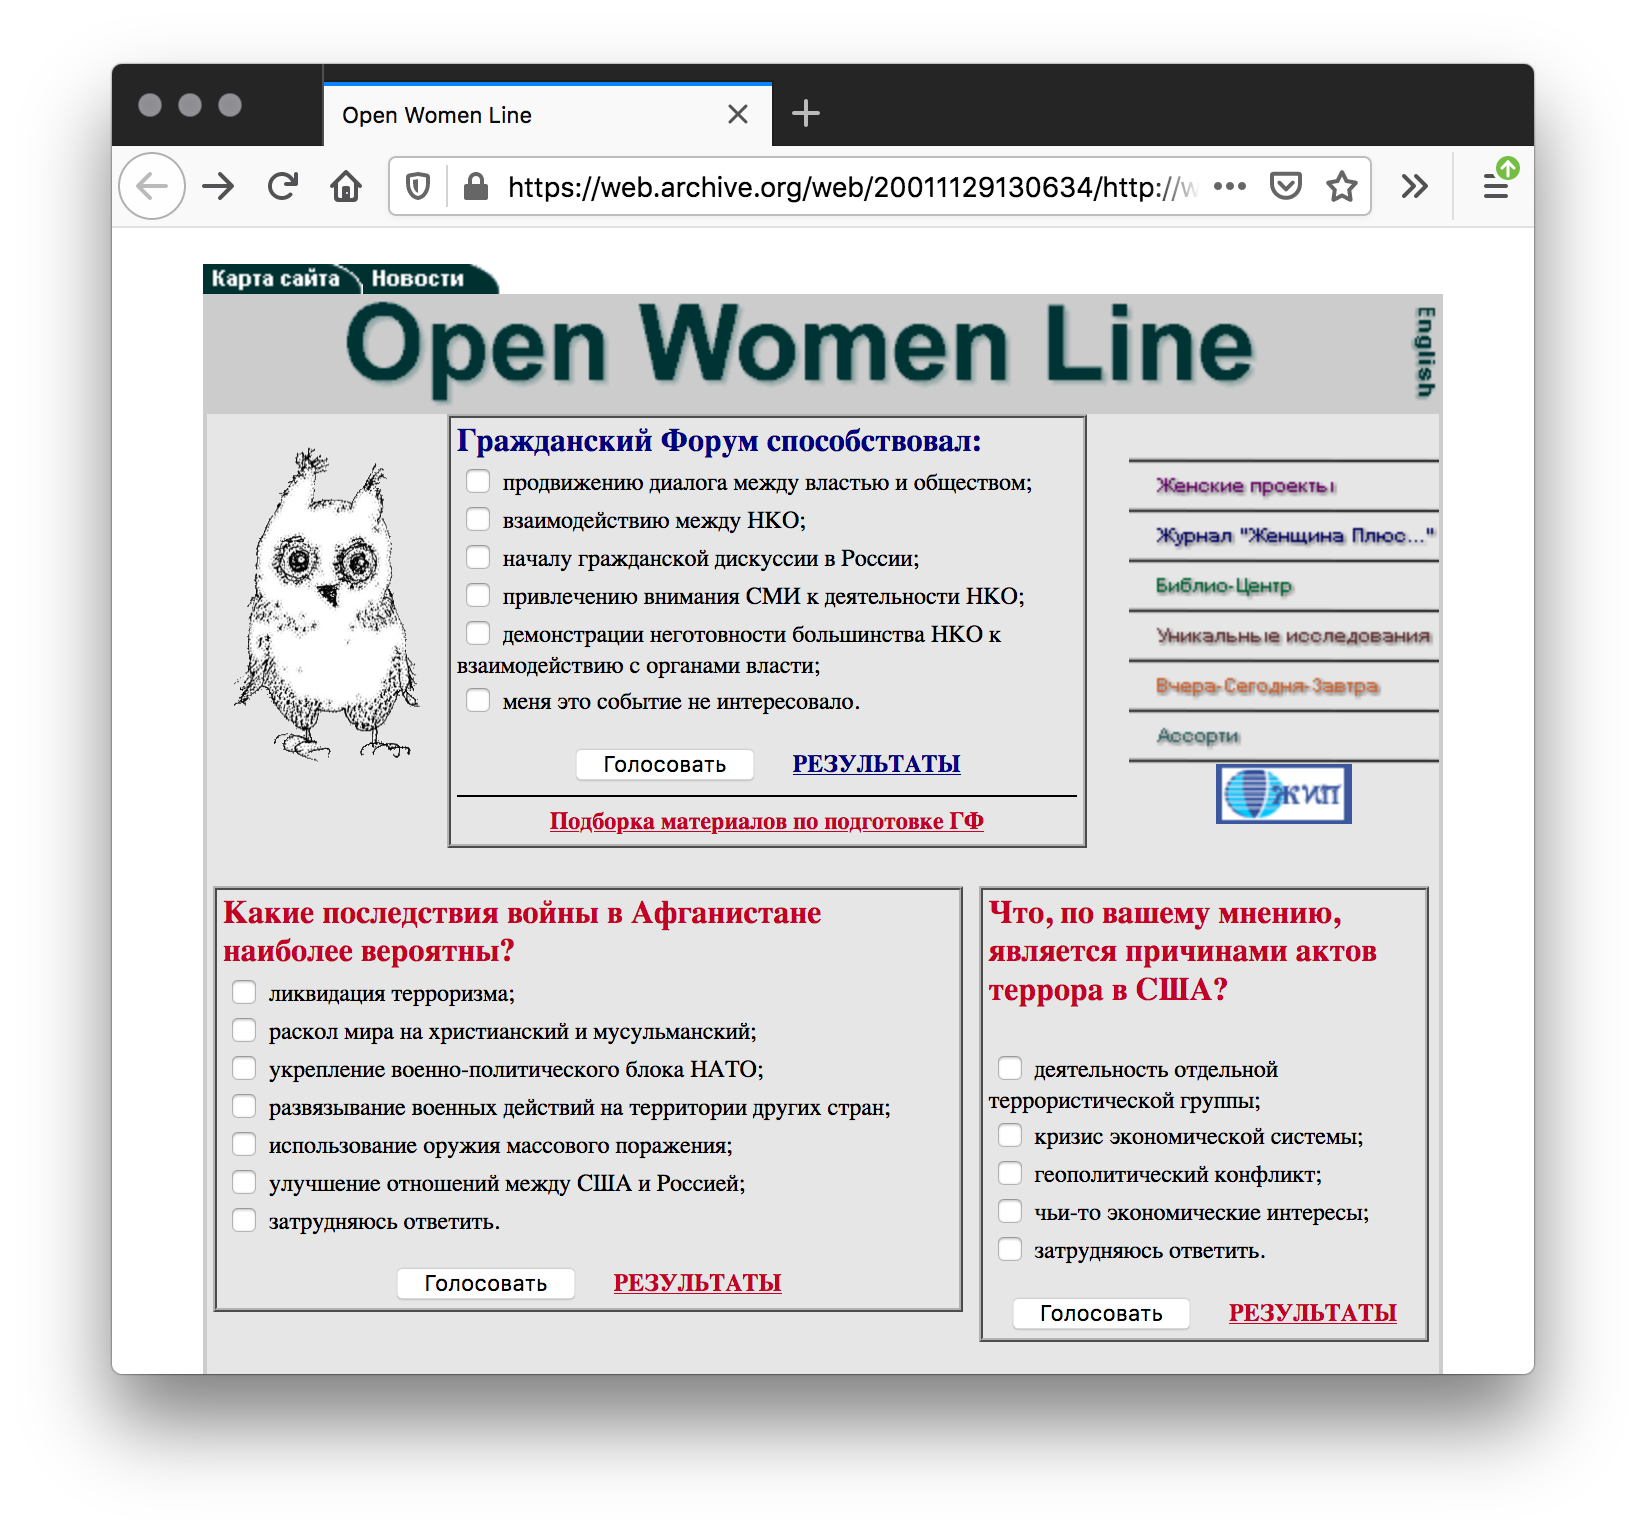This screenshot has height=1534, width=1646.
Task: Open Женские проекты sidebar item
Action: coord(1246,486)
